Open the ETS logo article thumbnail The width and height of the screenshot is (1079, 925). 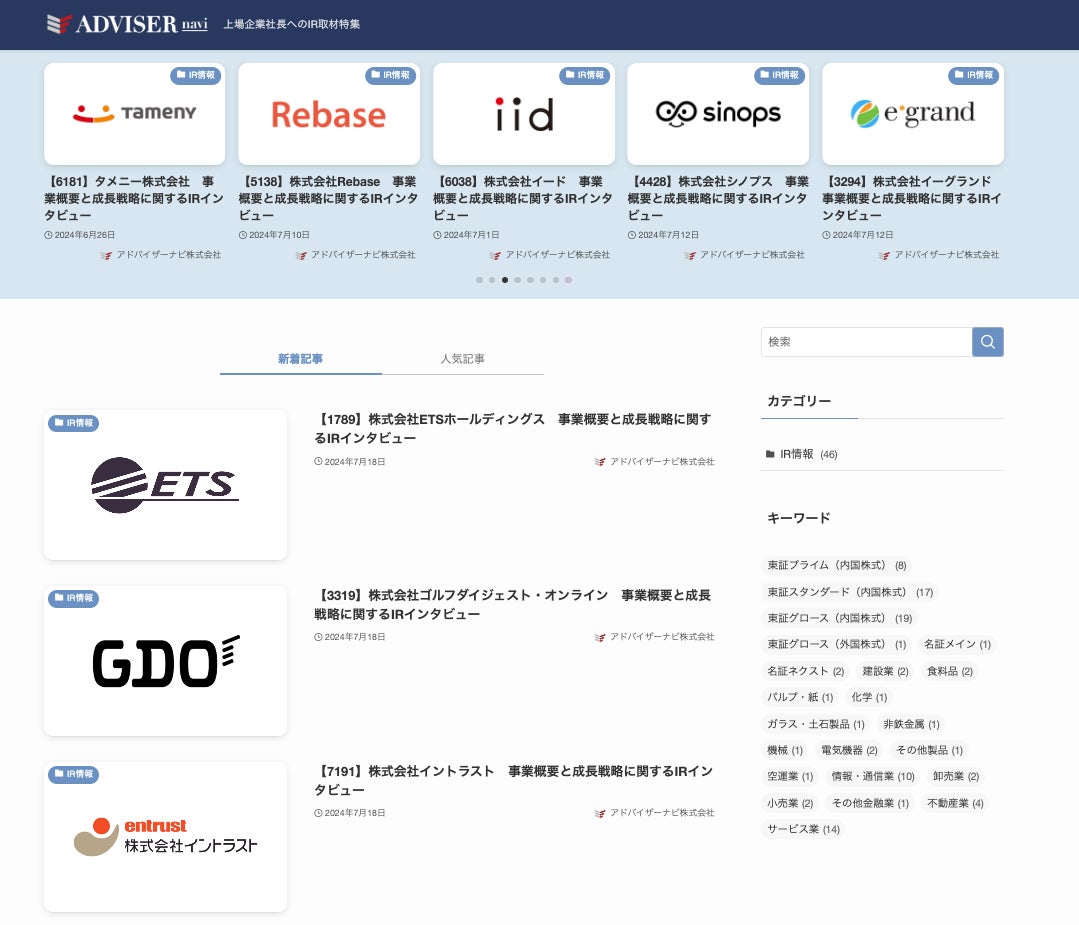[165, 485]
